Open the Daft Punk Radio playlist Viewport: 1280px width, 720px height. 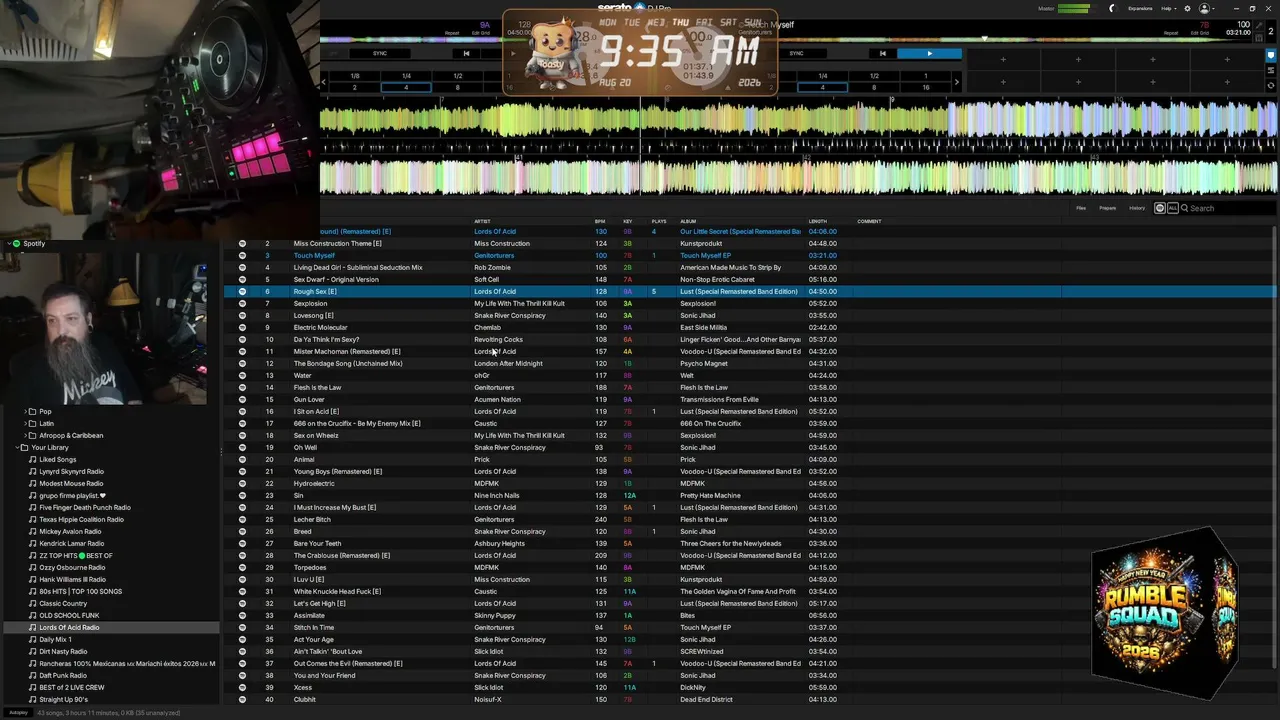point(63,675)
